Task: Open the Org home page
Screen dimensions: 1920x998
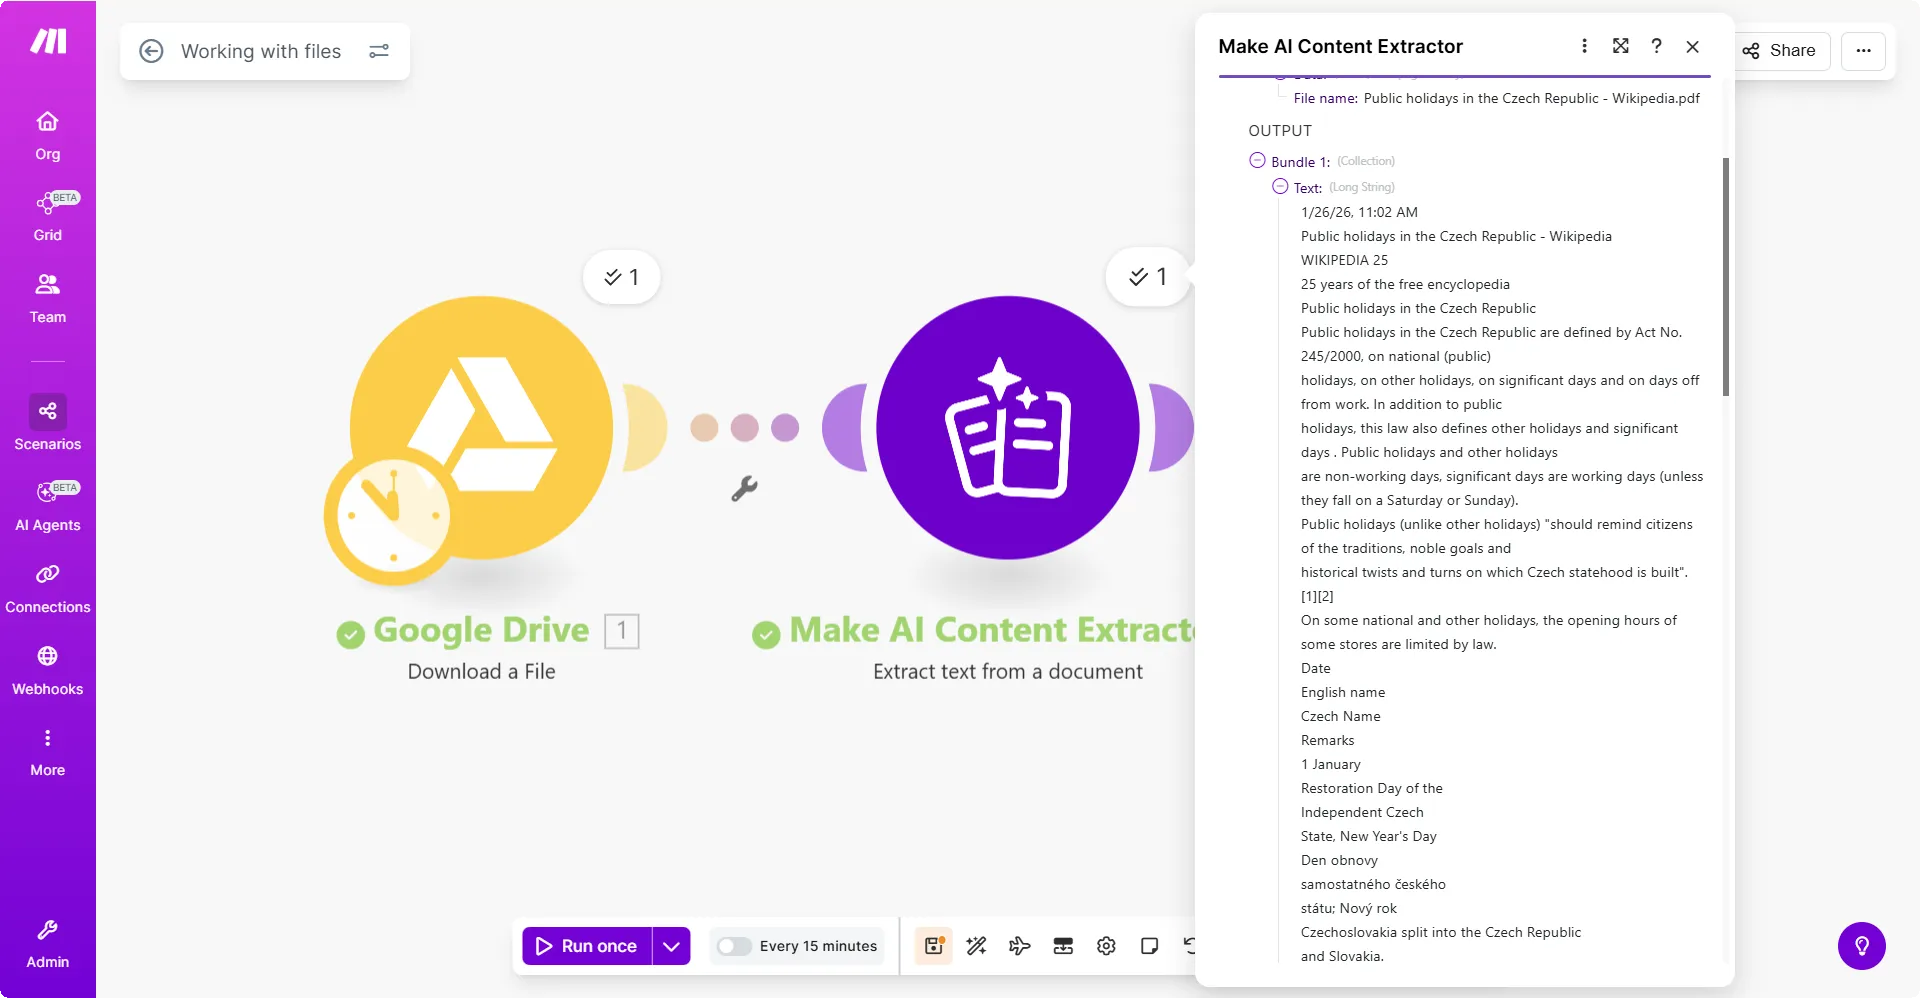Action: [x=48, y=136]
